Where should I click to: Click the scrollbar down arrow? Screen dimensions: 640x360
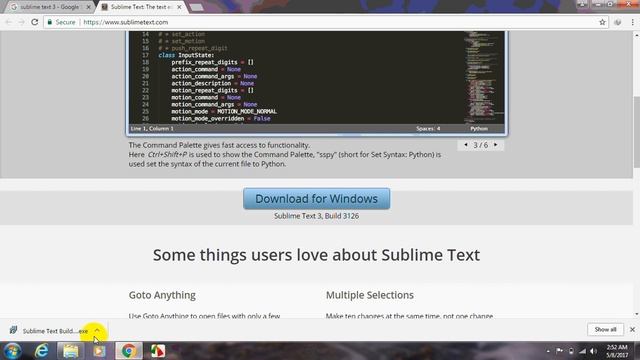[636, 314]
